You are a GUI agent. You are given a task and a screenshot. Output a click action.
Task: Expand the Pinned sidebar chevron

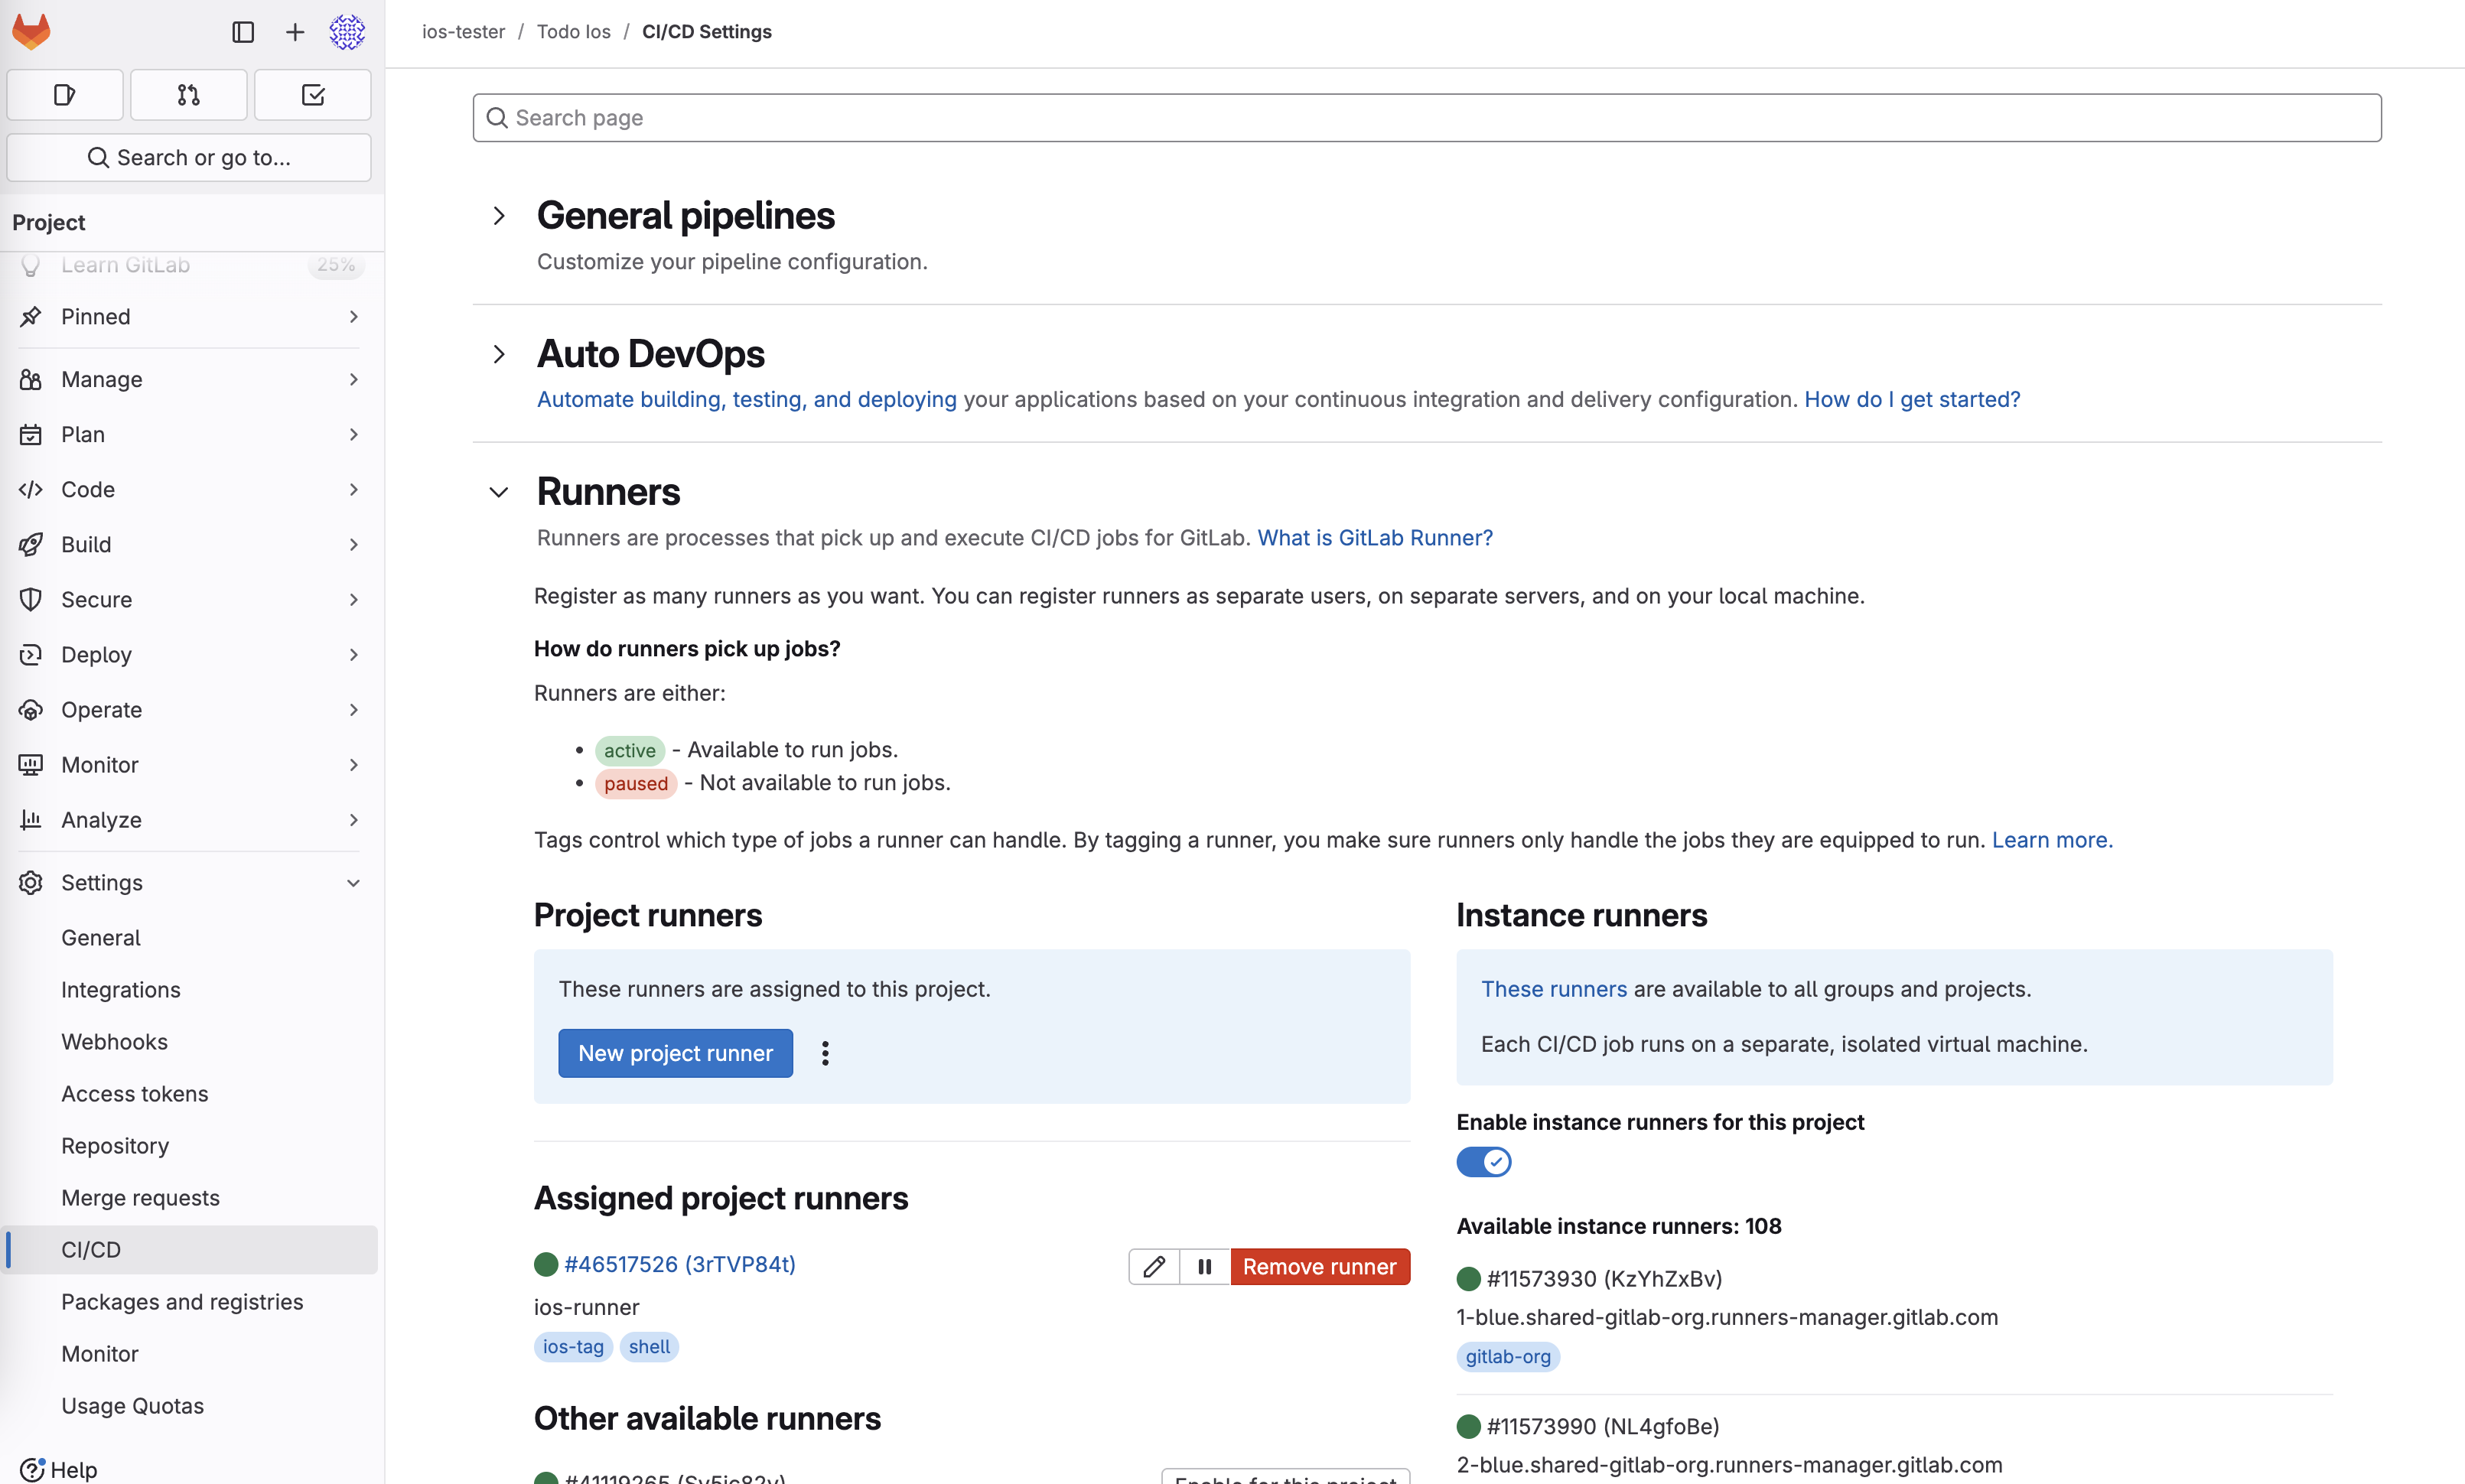tap(353, 316)
